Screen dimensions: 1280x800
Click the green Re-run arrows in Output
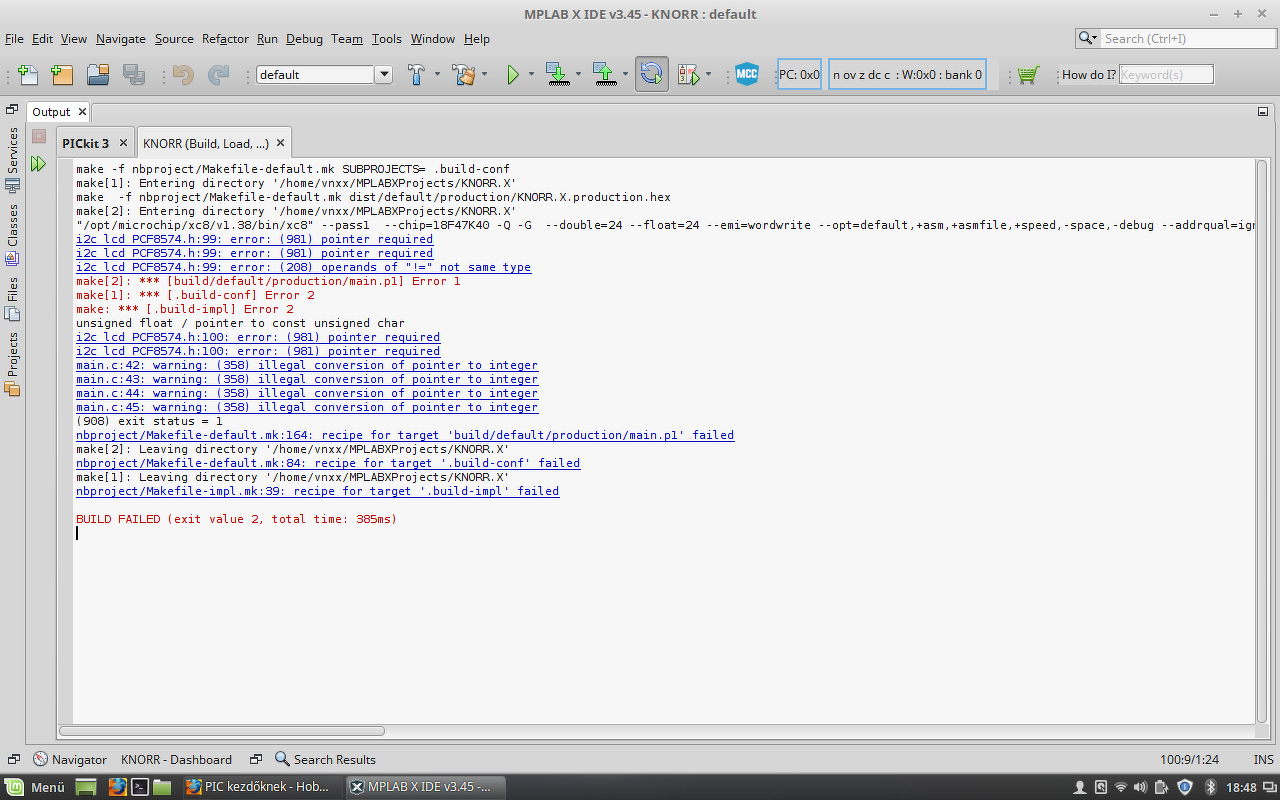39,163
